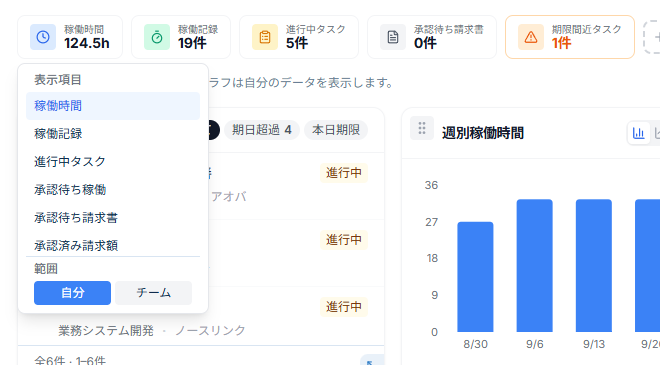Click the 業務システム開発 project text
The width and height of the screenshot is (660, 365).
pos(106,331)
